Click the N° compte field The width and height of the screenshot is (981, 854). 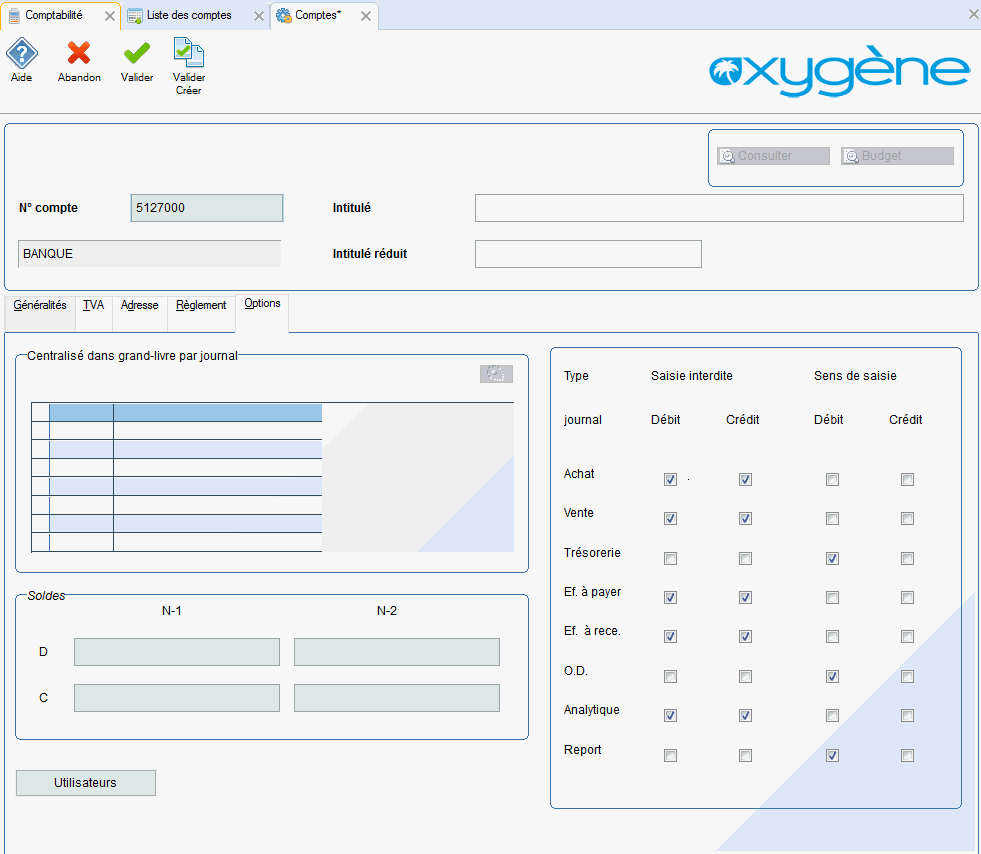pos(207,208)
